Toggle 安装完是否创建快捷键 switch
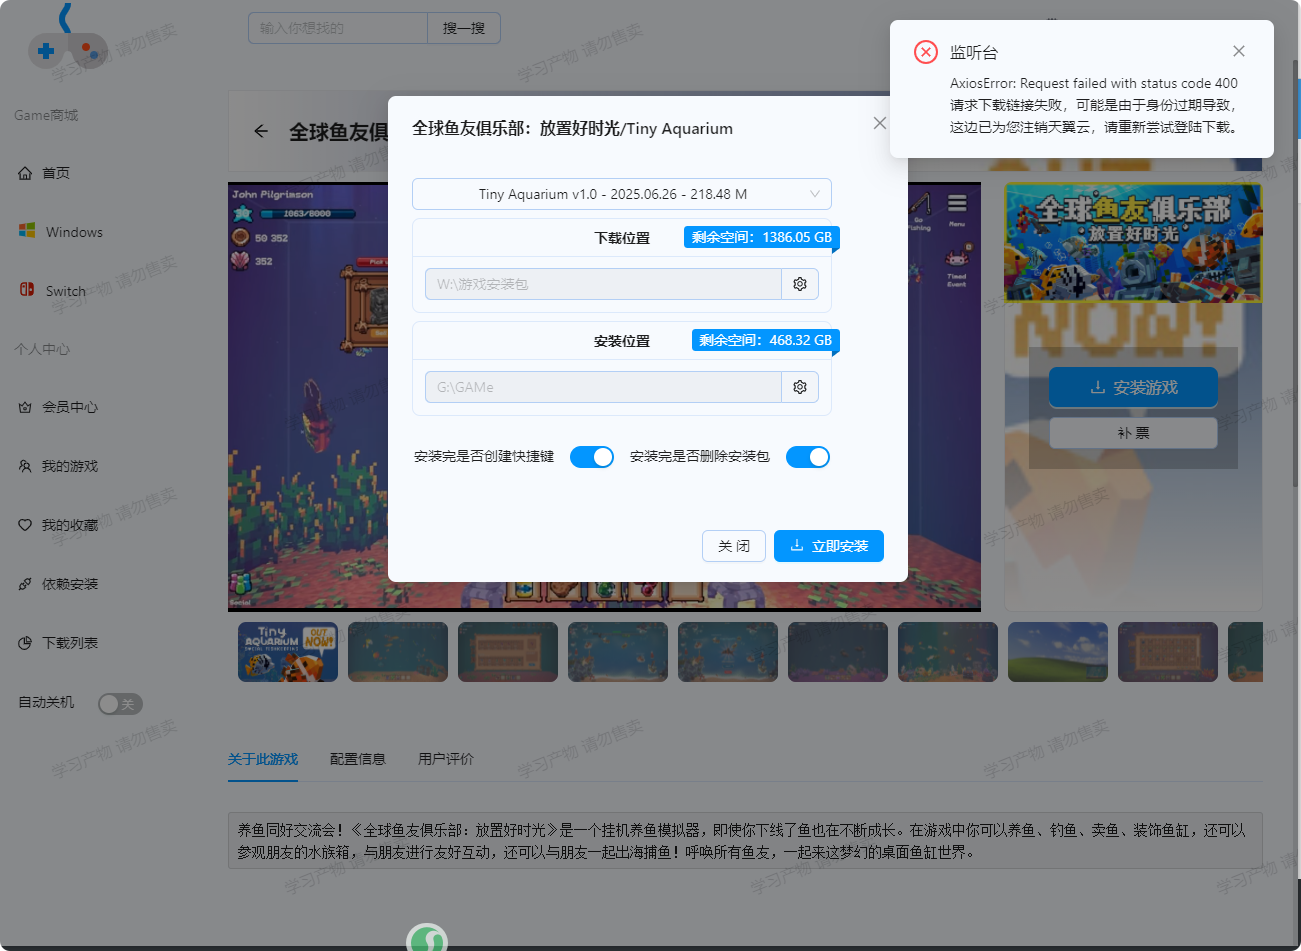Image resolution: width=1301 pixels, height=951 pixels. pyautogui.click(x=592, y=457)
